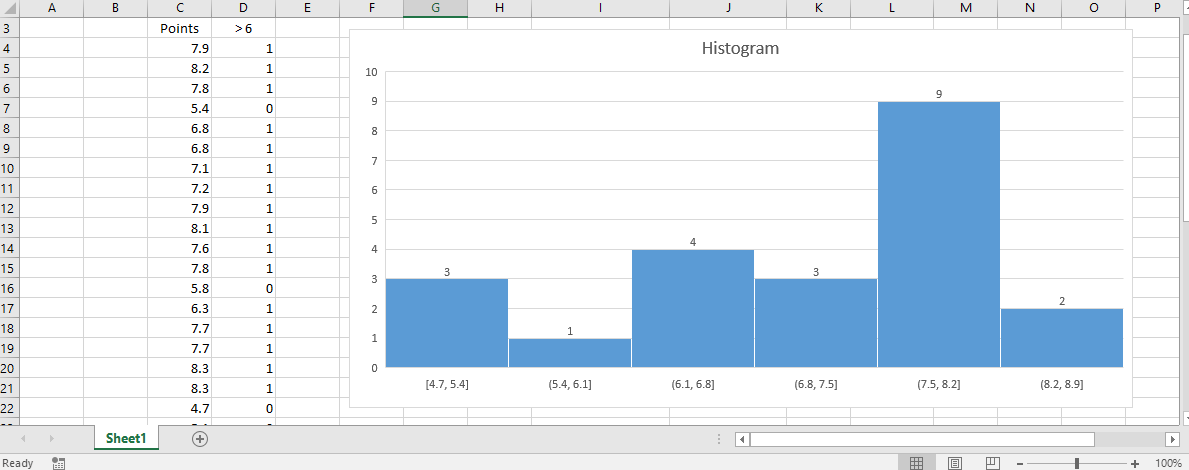Click the zoom in plus button
The height and width of the screenshot is (470, 1189).
[x=1135, y=463]
